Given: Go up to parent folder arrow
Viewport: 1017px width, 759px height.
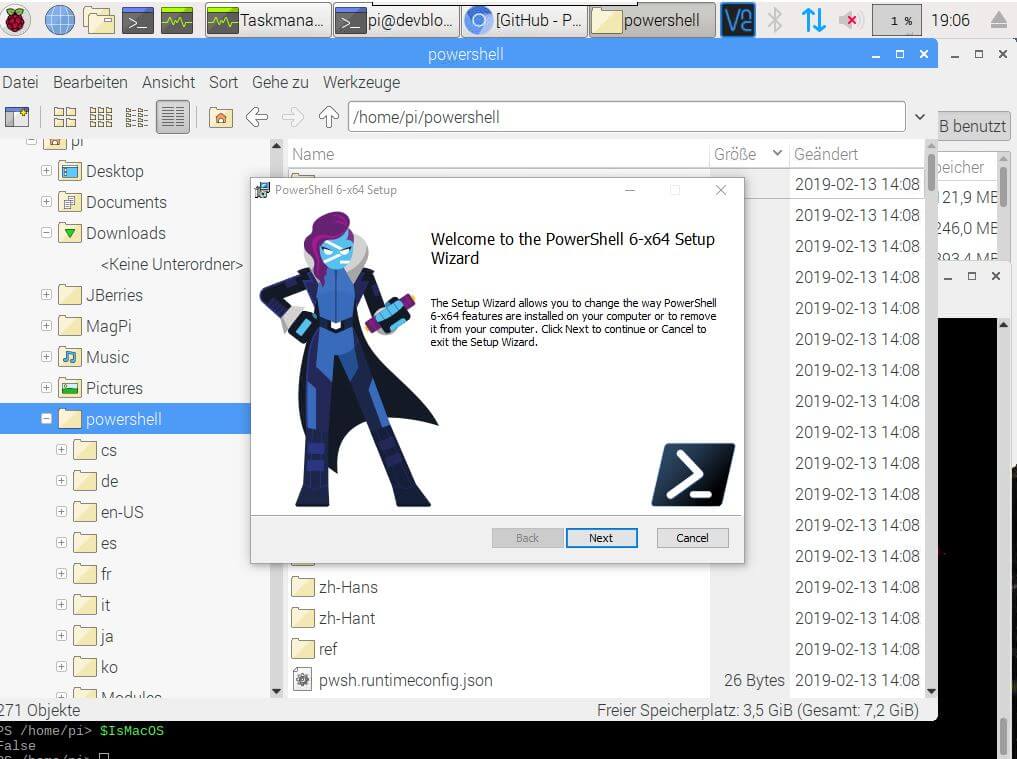Looking at the screenshot, I should (x=328, y=117).
